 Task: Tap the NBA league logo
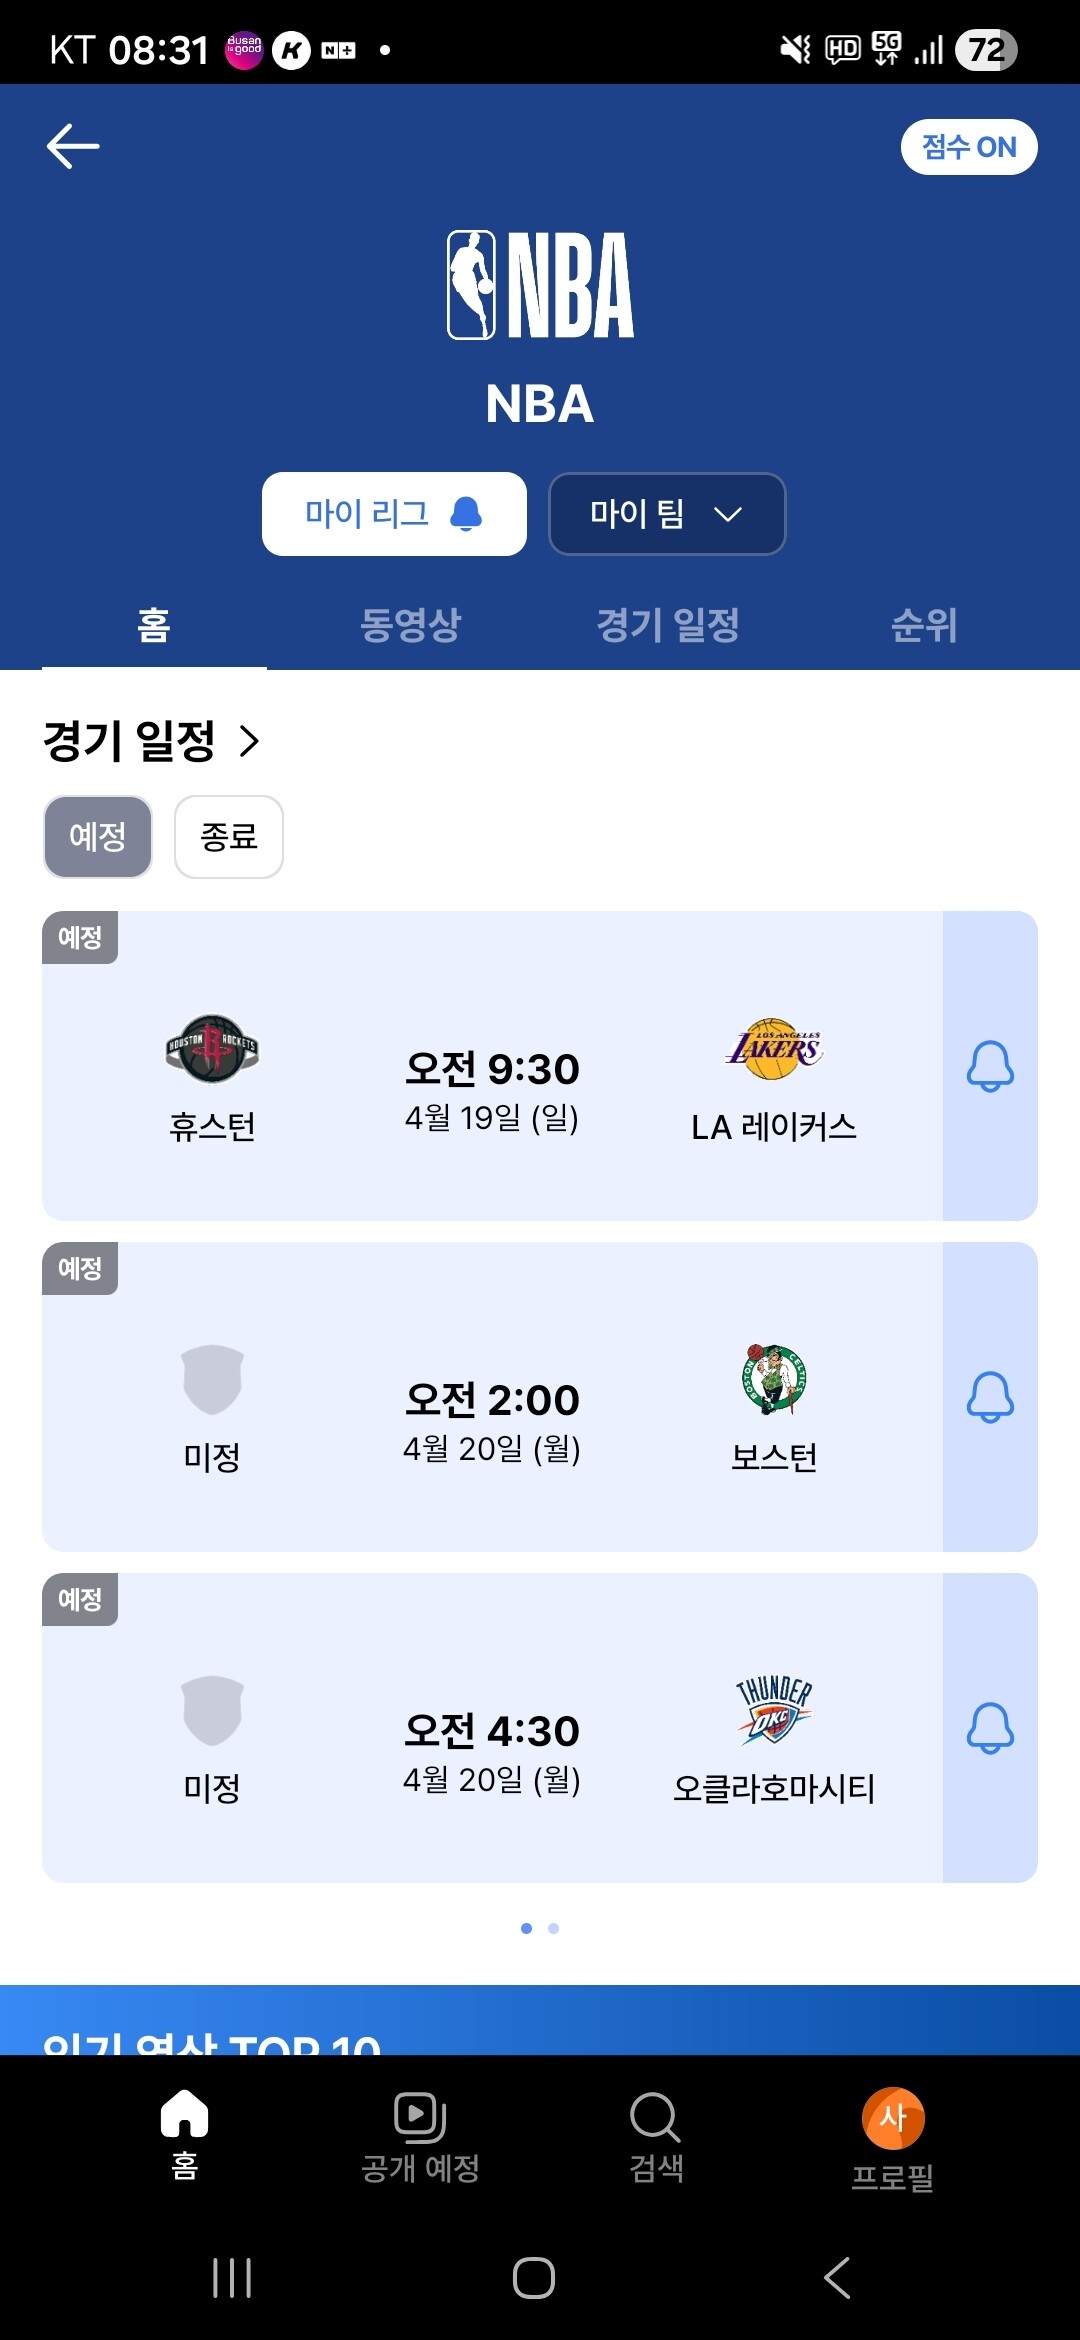(540, 286)
